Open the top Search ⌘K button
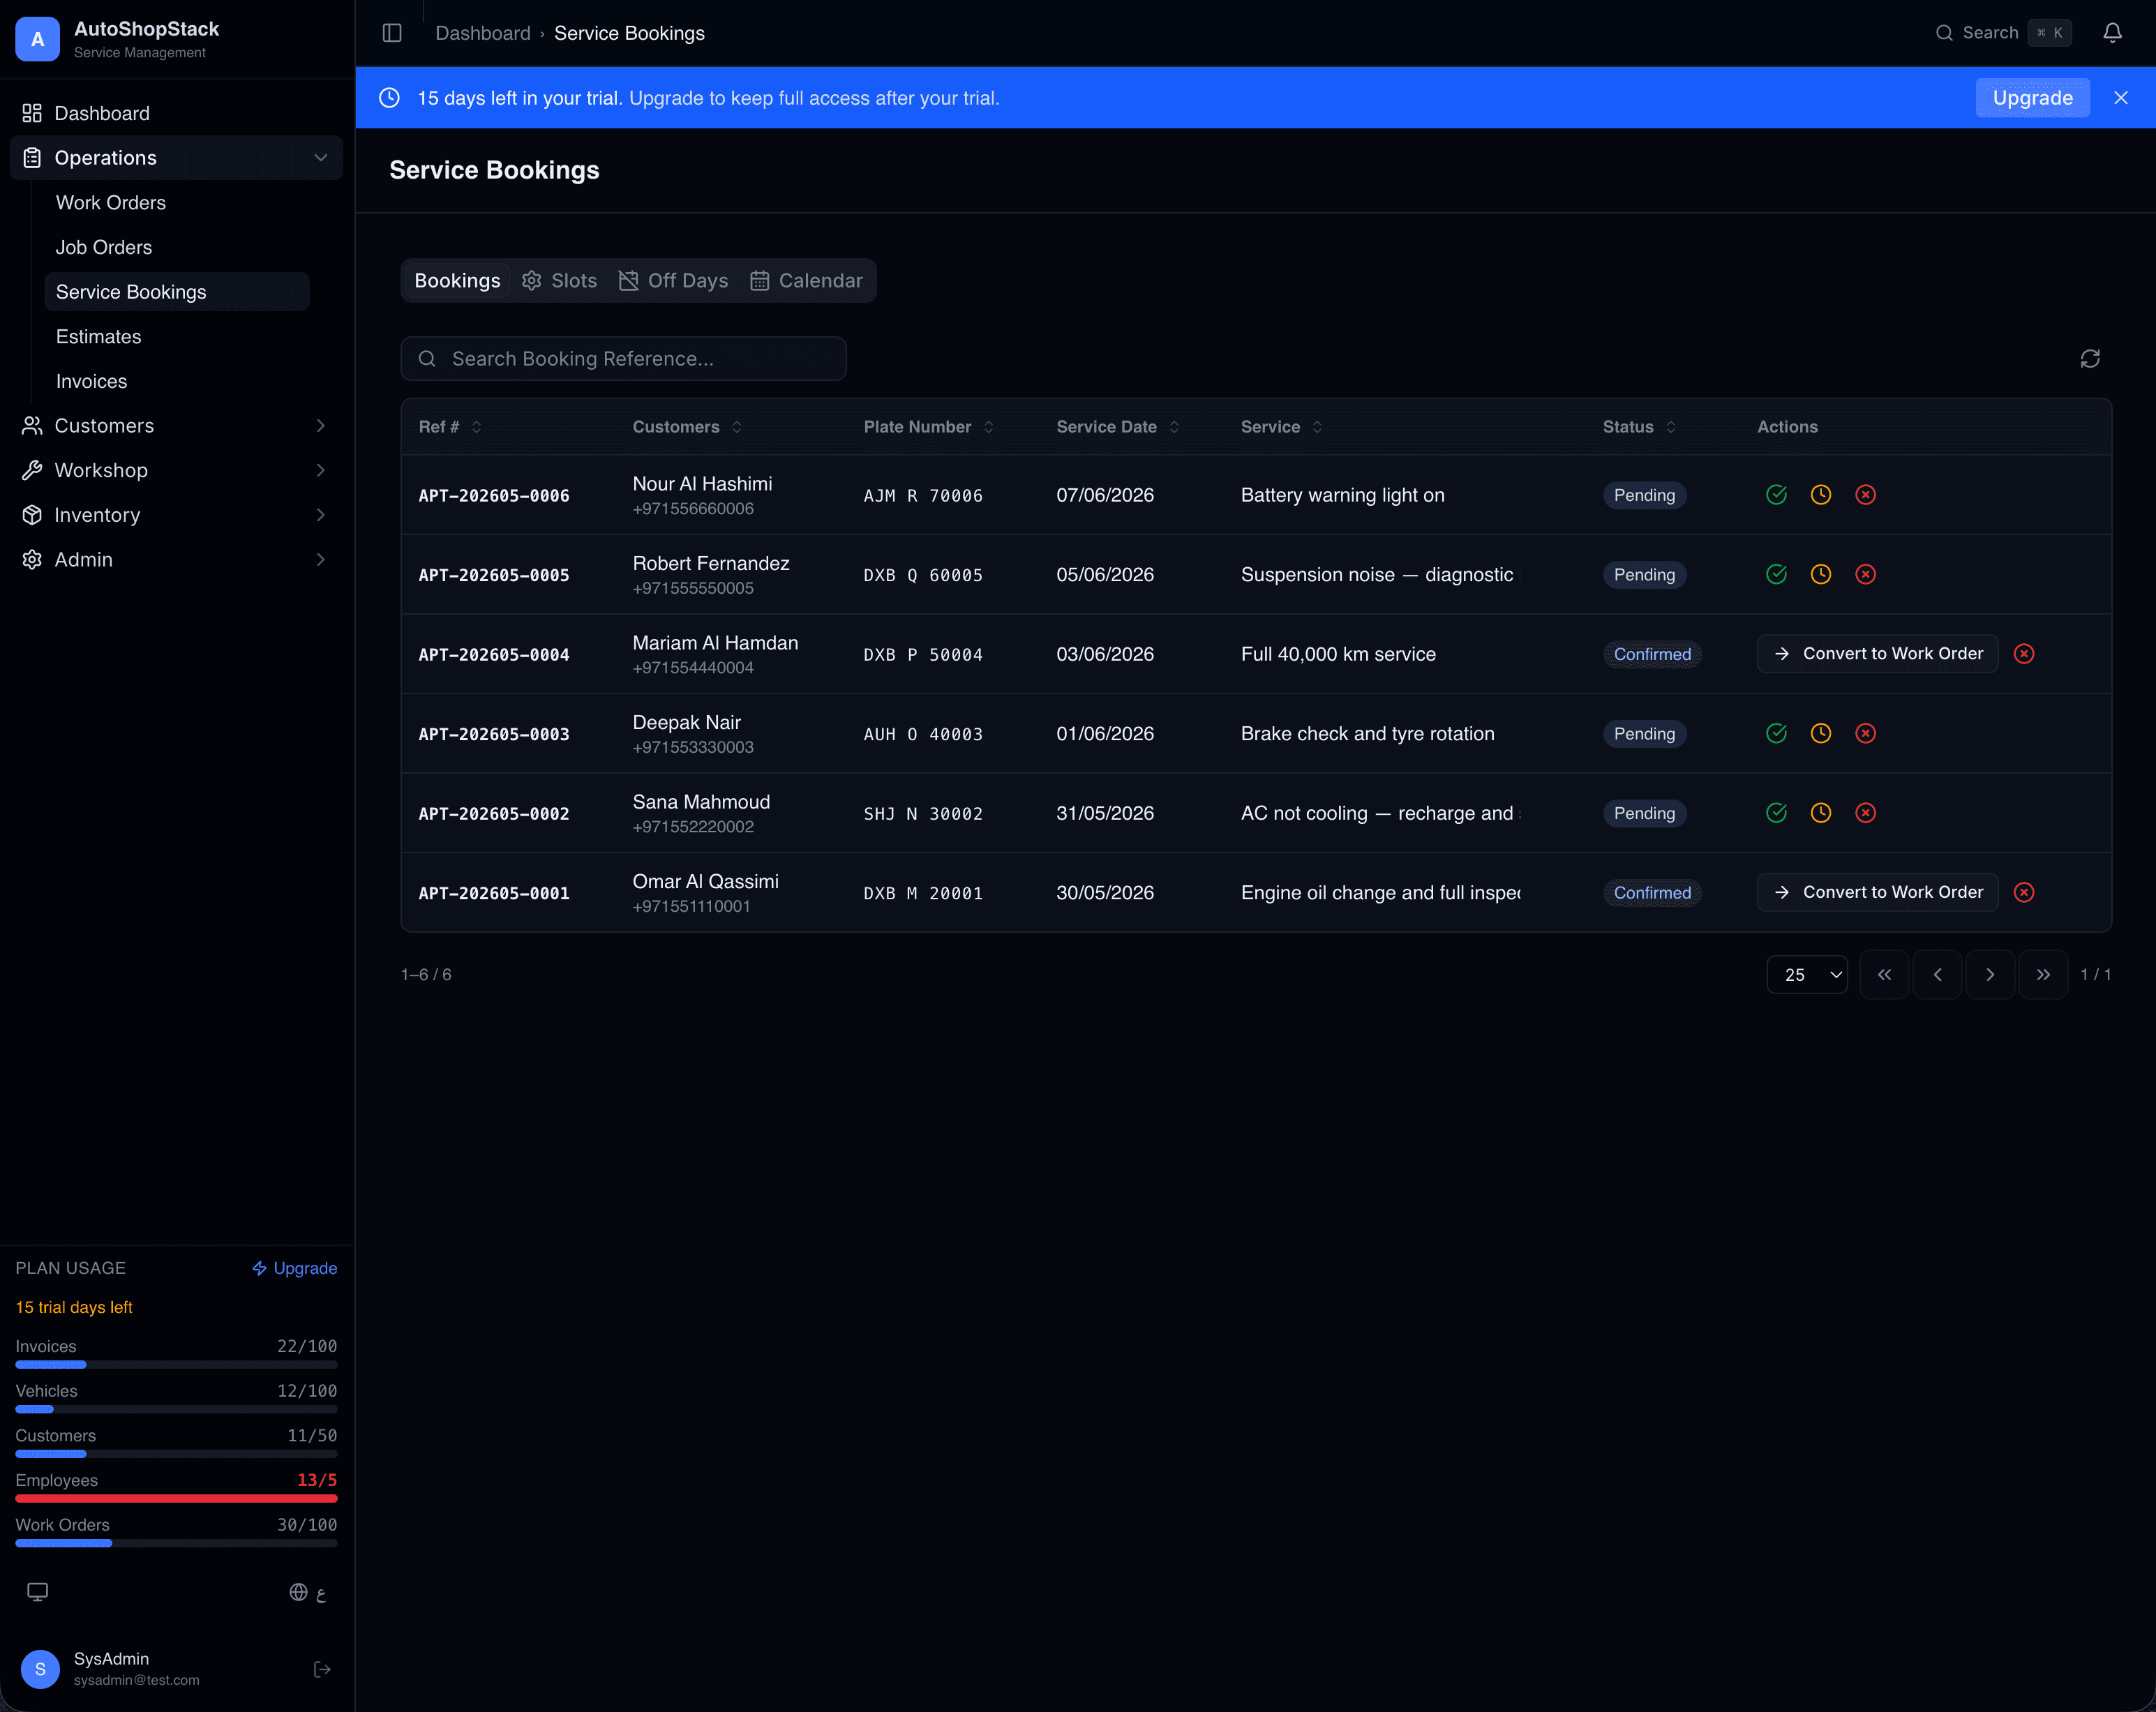 (x=2003, y=33)
